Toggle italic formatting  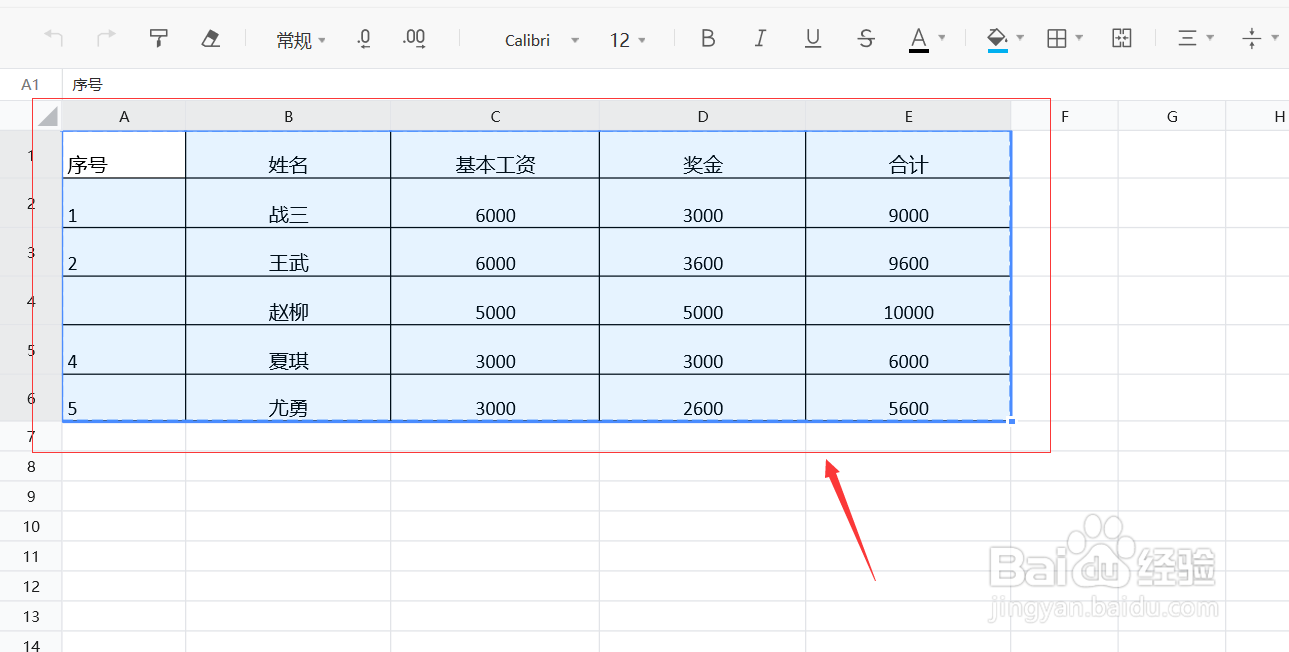coord(760,38)
